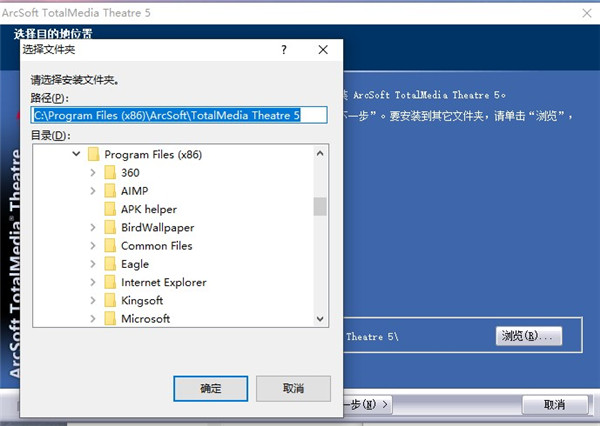The height and width of the screenshot is (426, 600).
Task: Click the Program Files (x86) folder icon
Action: [93, 155]
